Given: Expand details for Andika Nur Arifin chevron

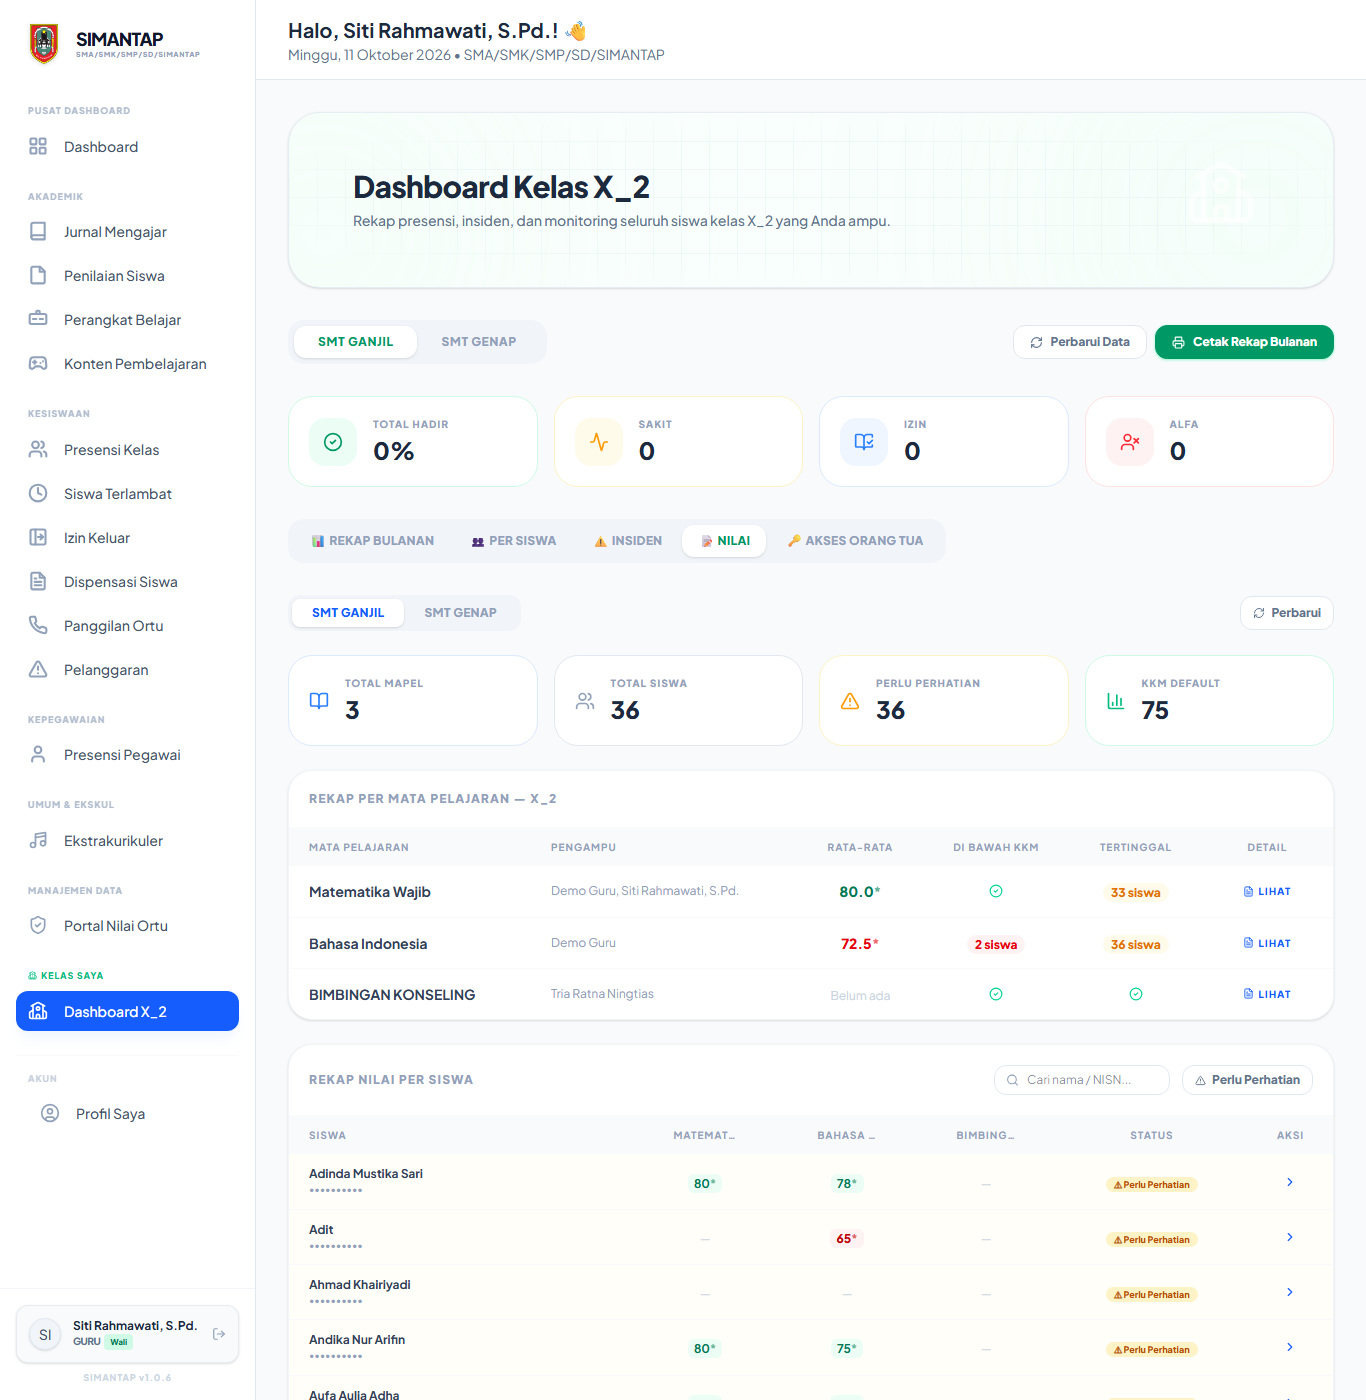Looking at the screenshot, I should 1290,1347.
